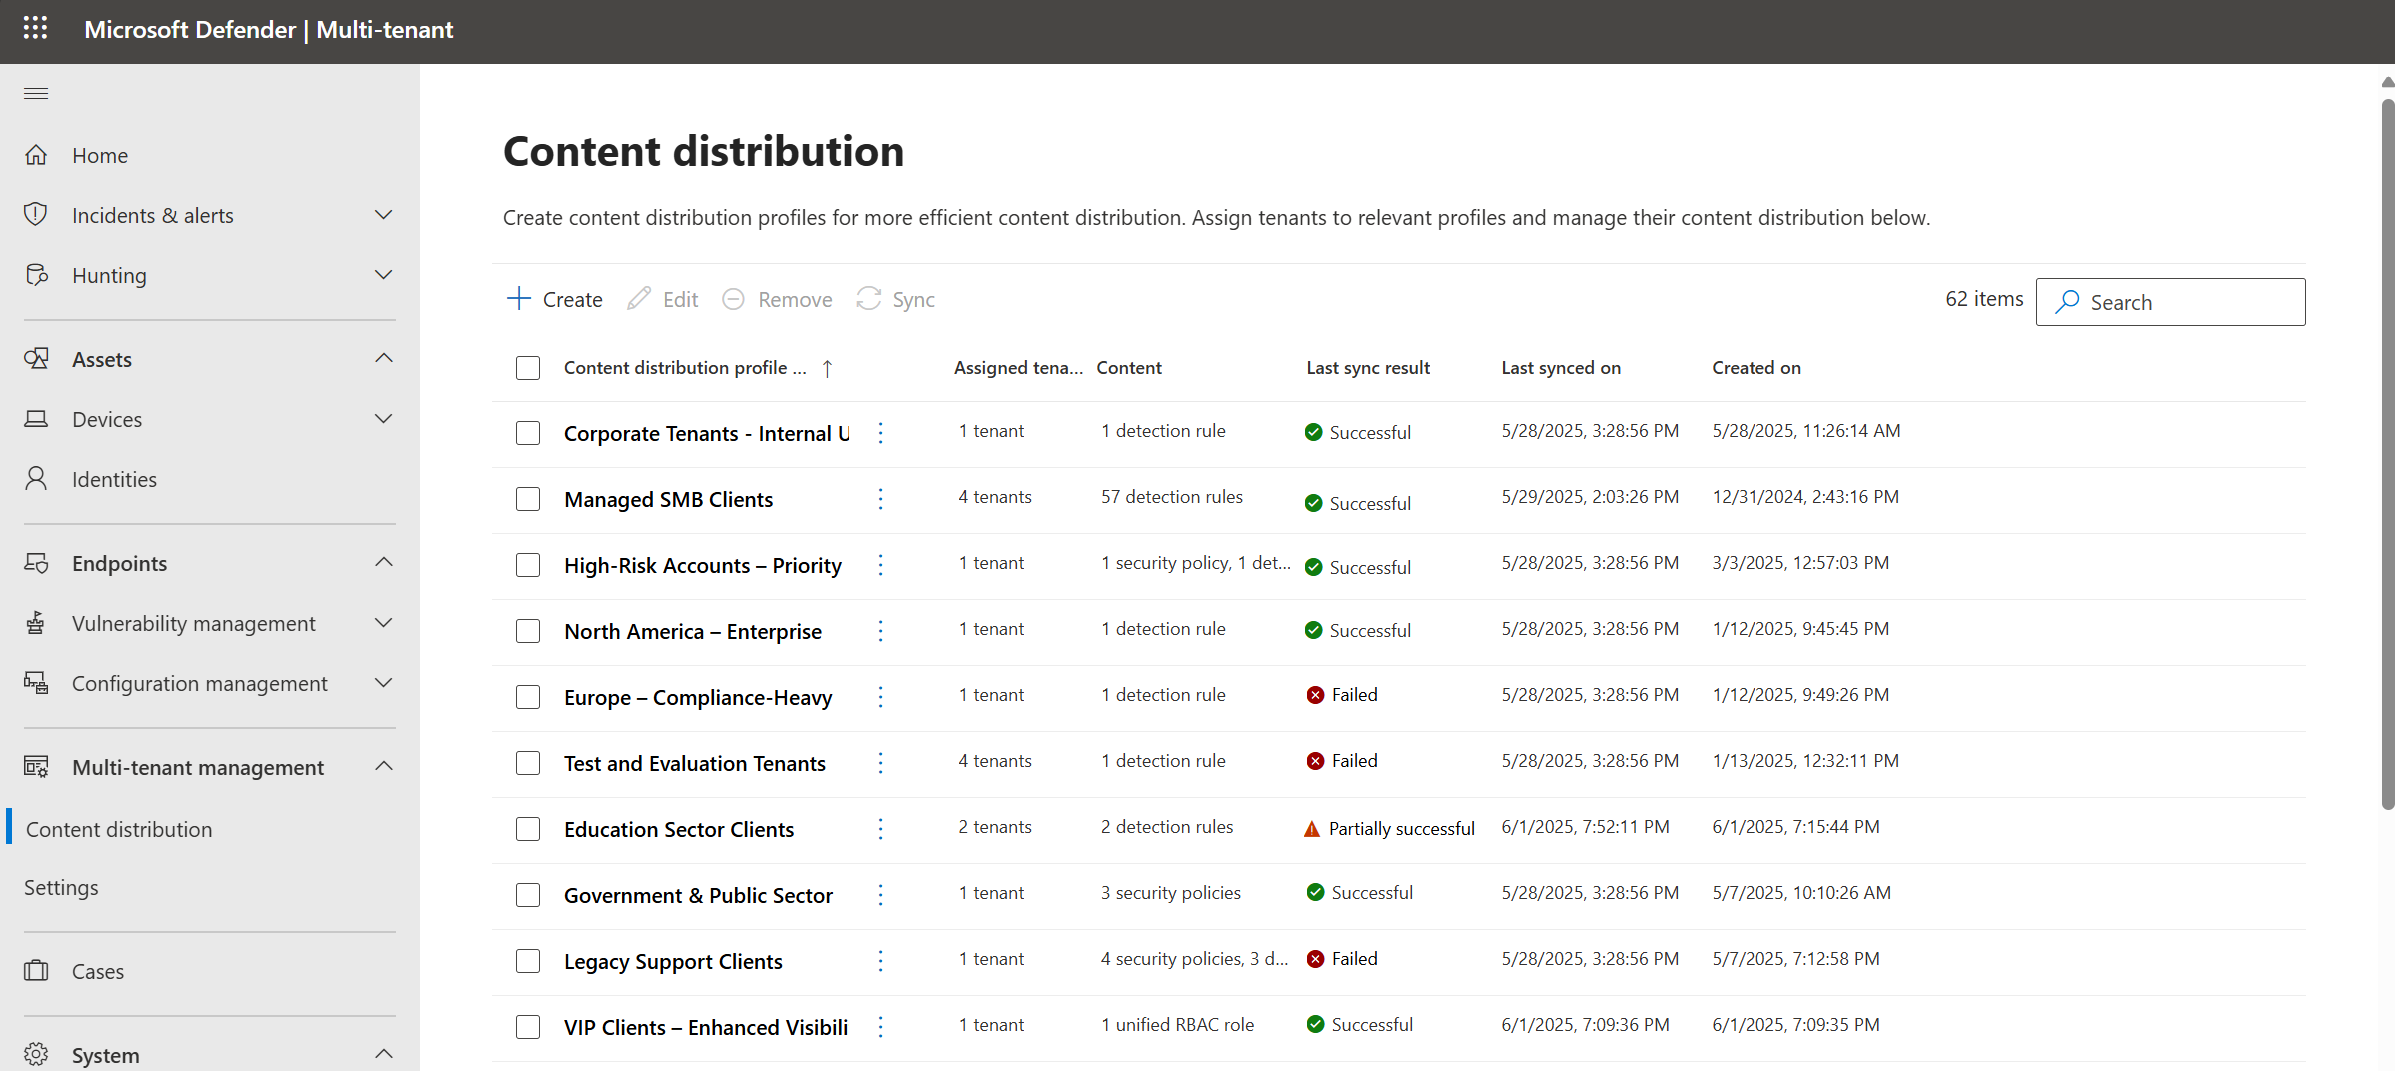Create a new distribution profile

coord(555,299)
